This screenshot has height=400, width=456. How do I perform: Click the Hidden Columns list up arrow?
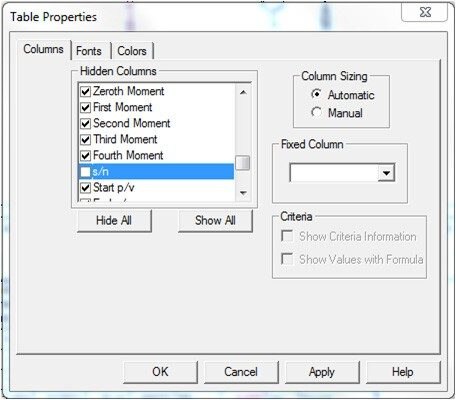243,92
